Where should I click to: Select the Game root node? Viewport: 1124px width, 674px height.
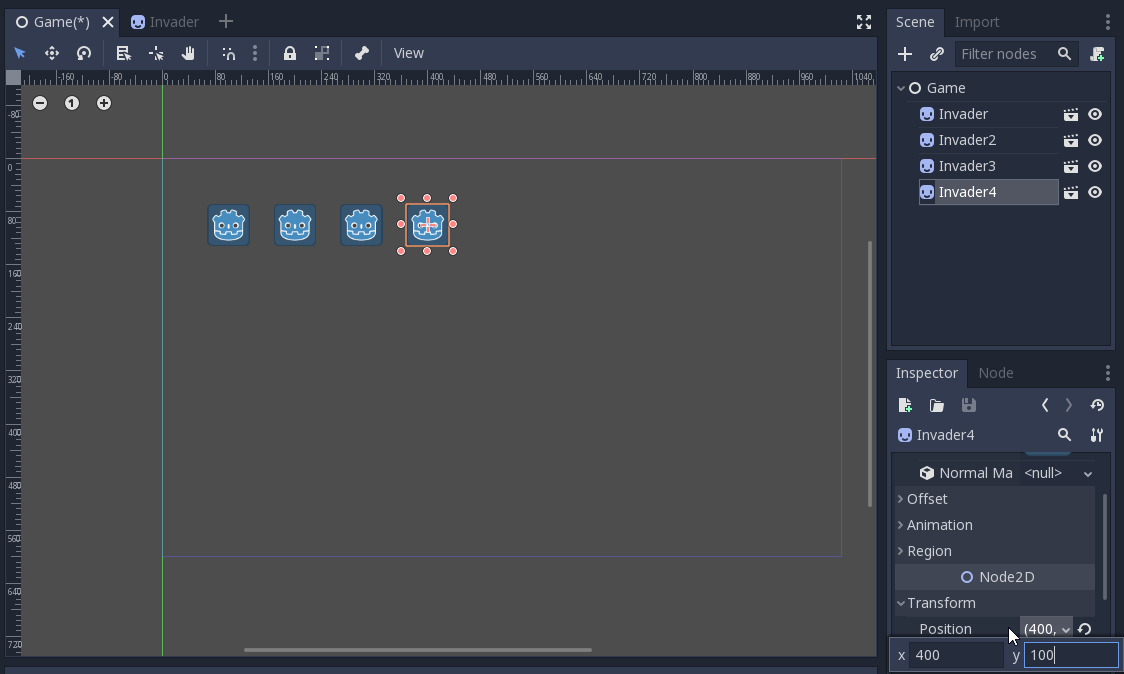point(946,88)
